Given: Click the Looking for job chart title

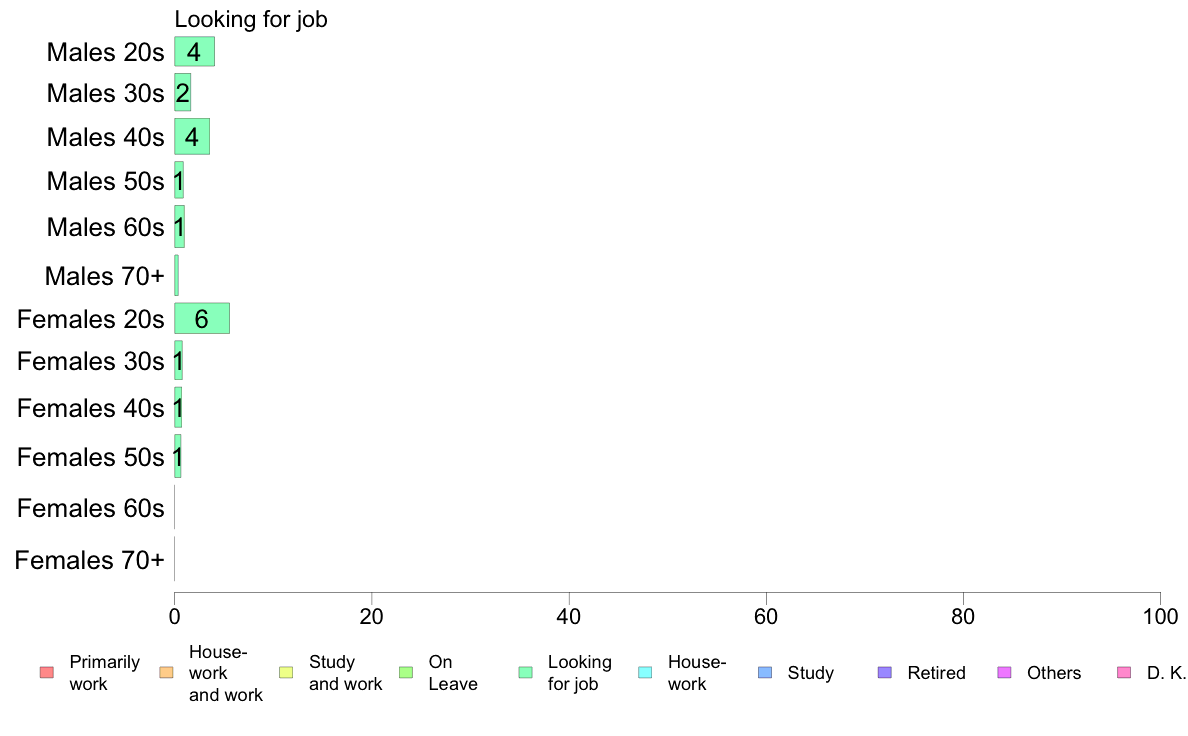Looking at the screenshot, I should tap(251, 19).
